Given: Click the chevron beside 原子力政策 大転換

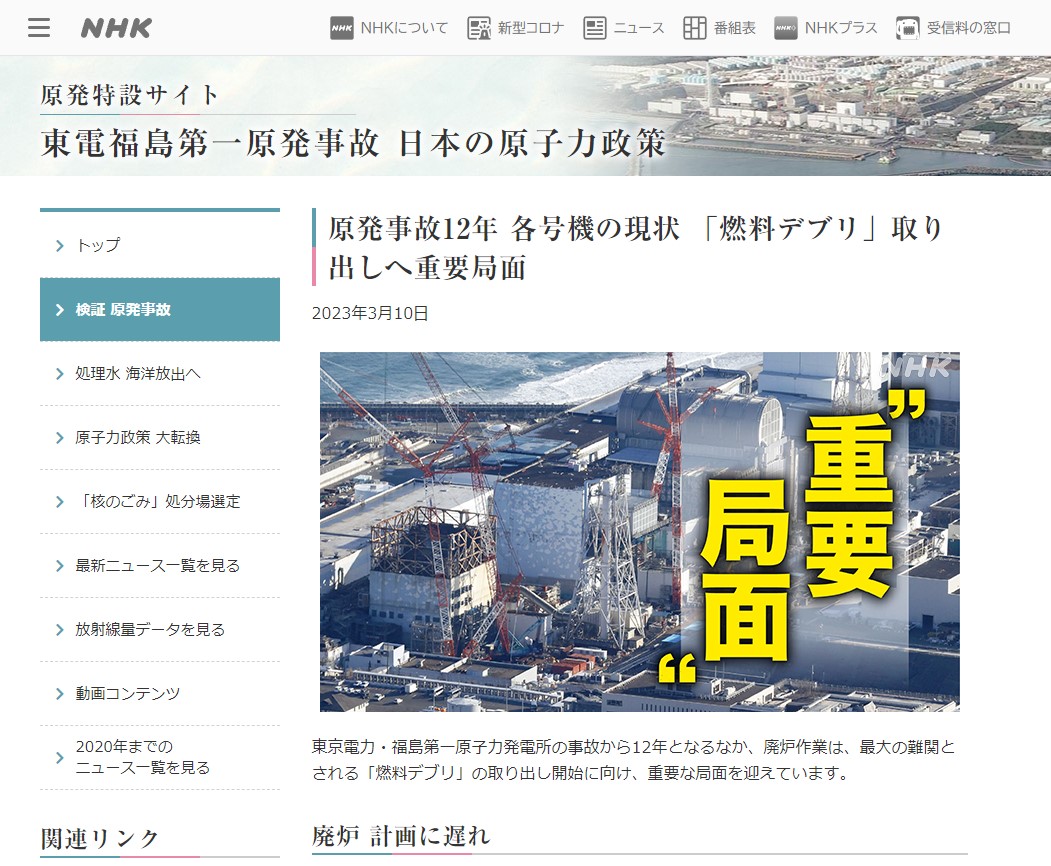Looking at the screenshot, I should tap(60, 438).
